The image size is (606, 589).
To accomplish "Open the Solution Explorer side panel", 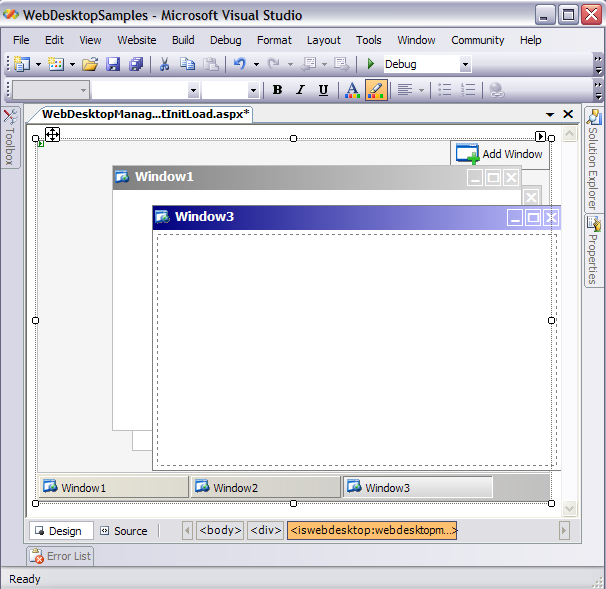I will tap(593, 160).
